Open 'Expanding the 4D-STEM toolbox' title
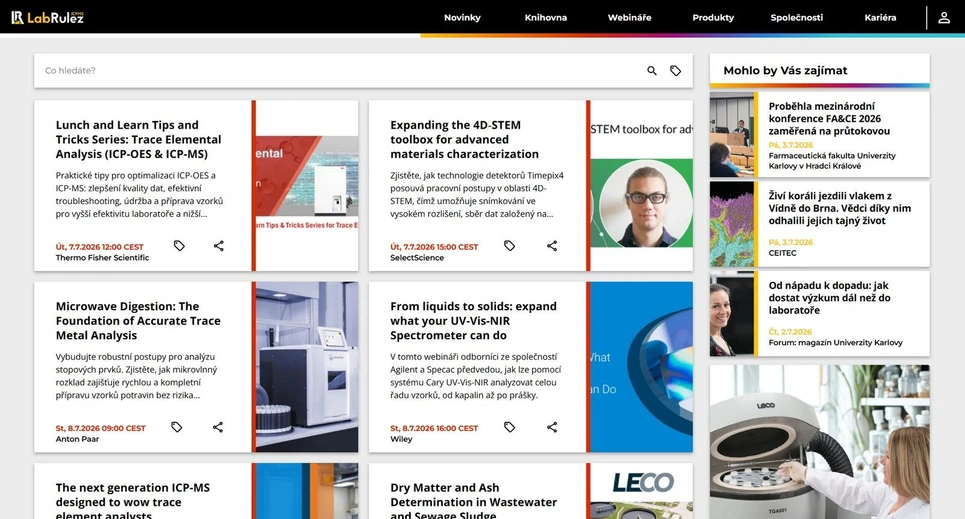This screenshot has height=519, width=965. pos(464,139)
